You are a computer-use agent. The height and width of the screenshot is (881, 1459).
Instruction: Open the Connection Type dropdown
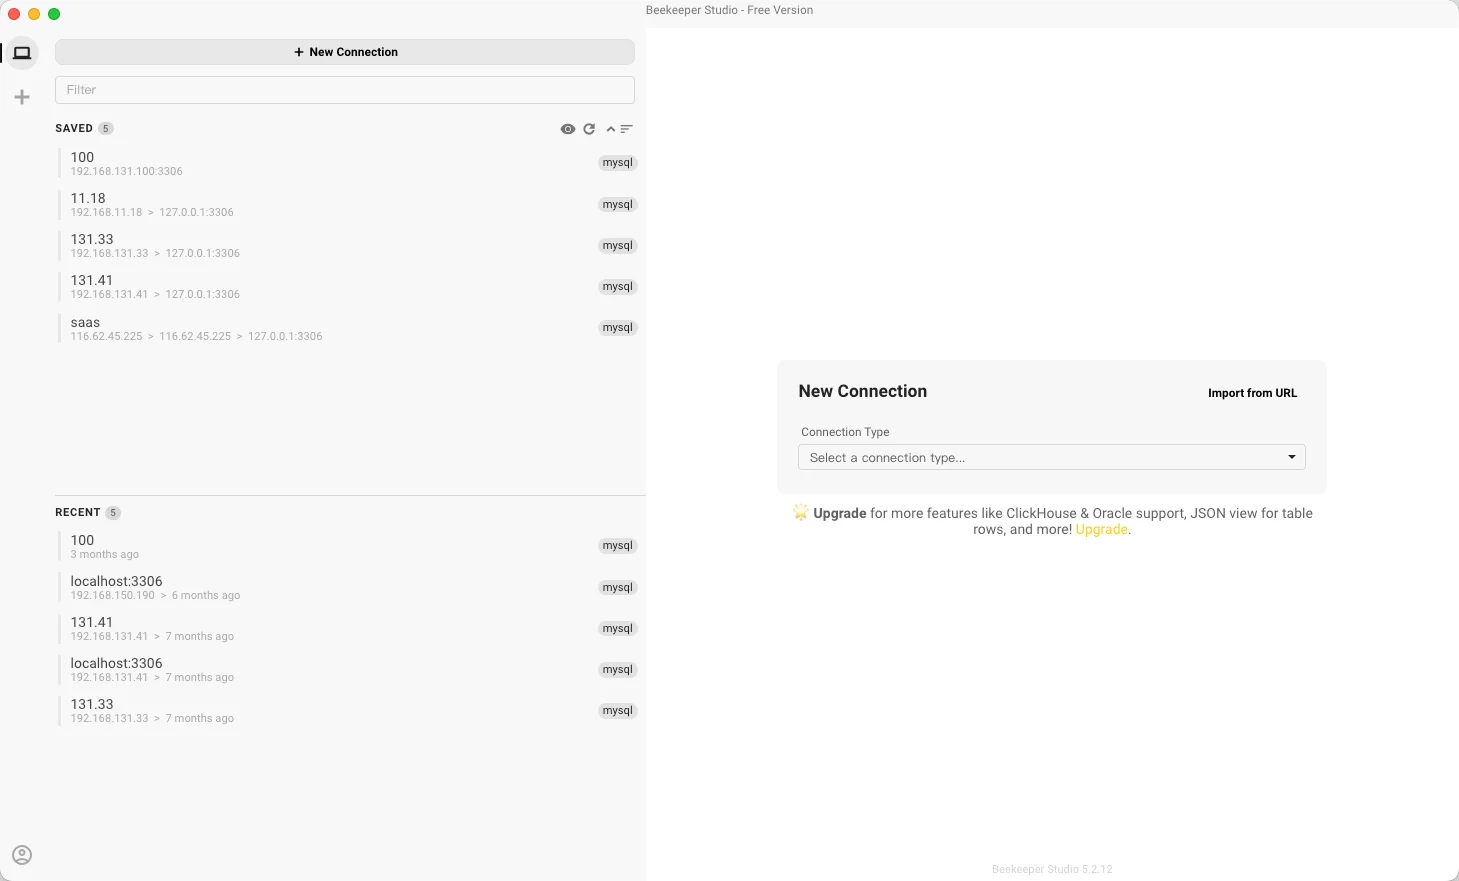(1050, 458)
